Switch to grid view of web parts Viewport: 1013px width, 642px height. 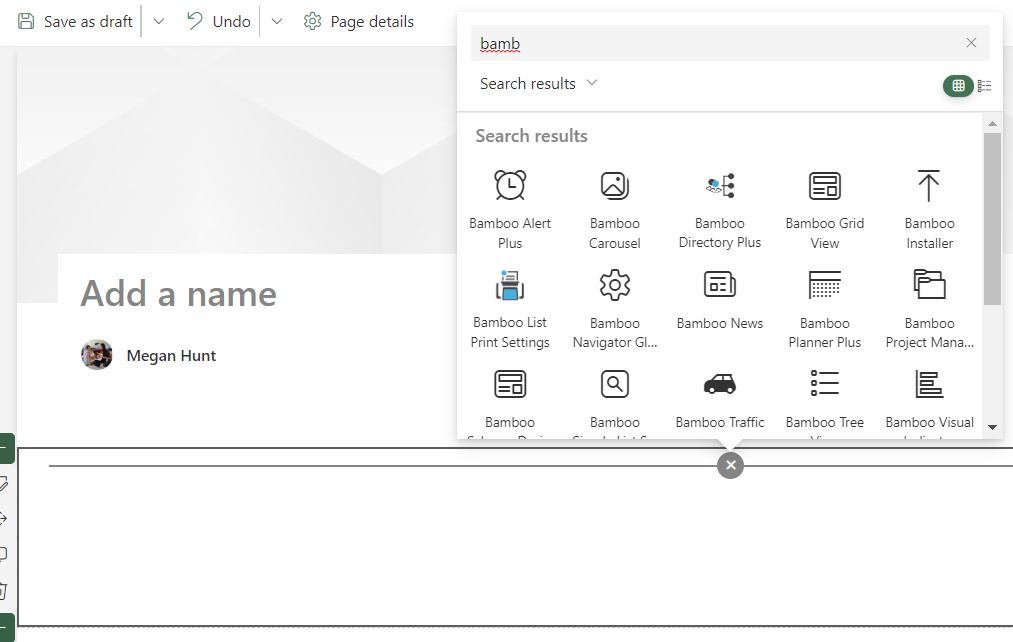coord(958,86)
